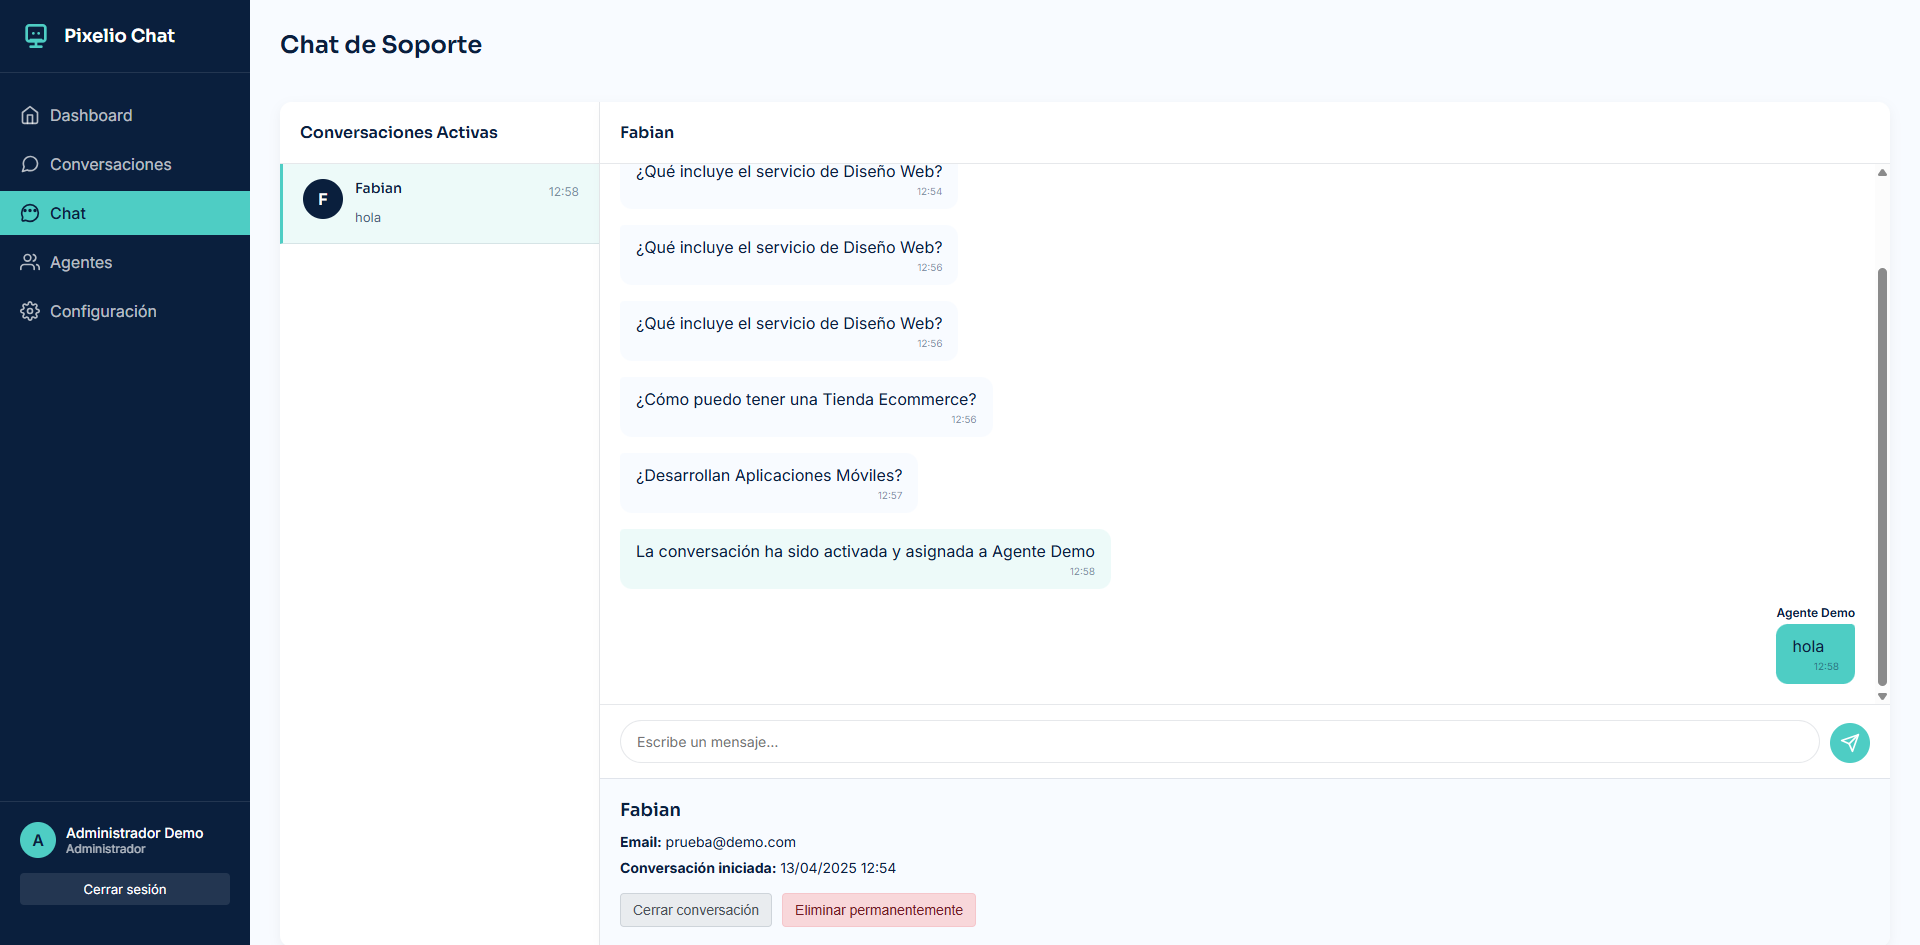Image resolution: width=1920 pixels, height=945 pixels.
Task: Click the hola message bubble from Agente Demo
Action: point(1815,654)
